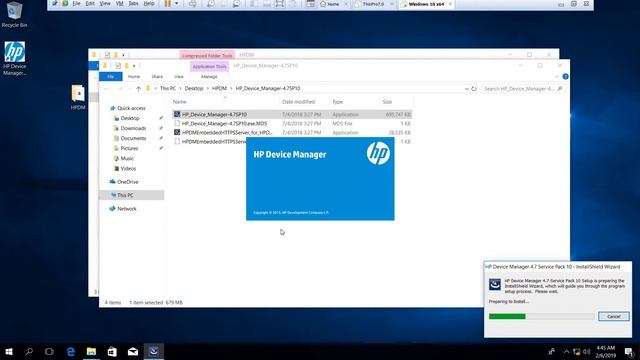
Task: Cancel the InstallShield Wizard preparation
Action: (613, 316)
